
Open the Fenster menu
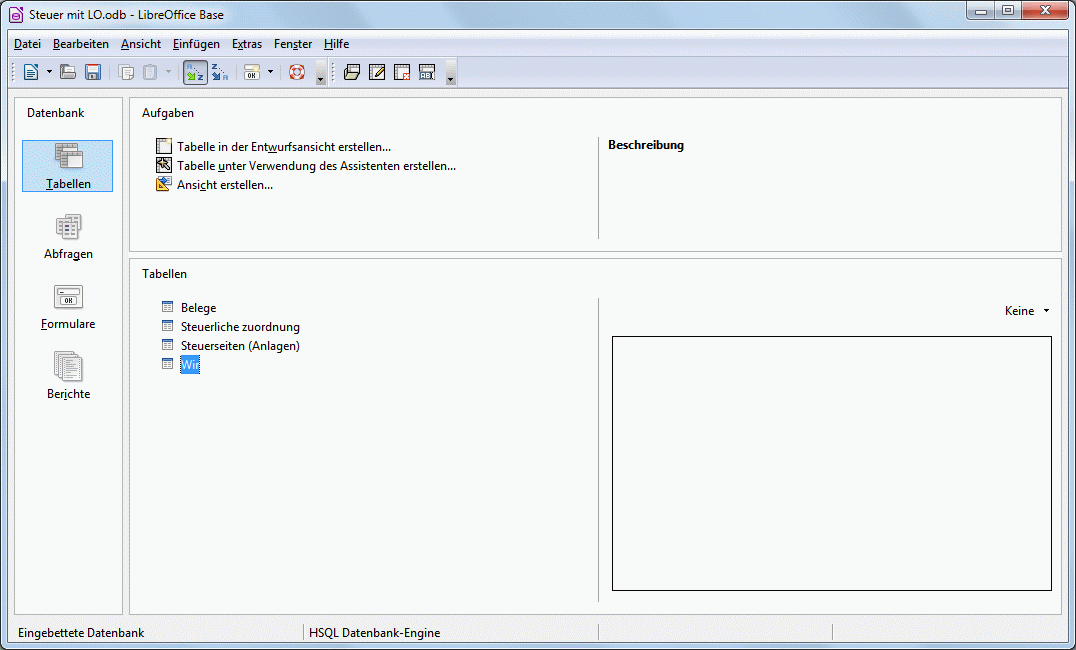click(293, 44)
